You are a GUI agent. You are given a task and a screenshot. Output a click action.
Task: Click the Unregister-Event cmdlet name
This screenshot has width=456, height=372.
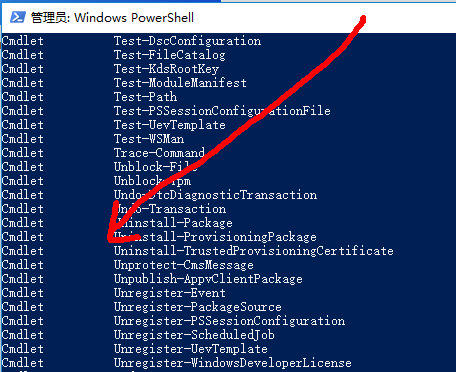[170, 293]
